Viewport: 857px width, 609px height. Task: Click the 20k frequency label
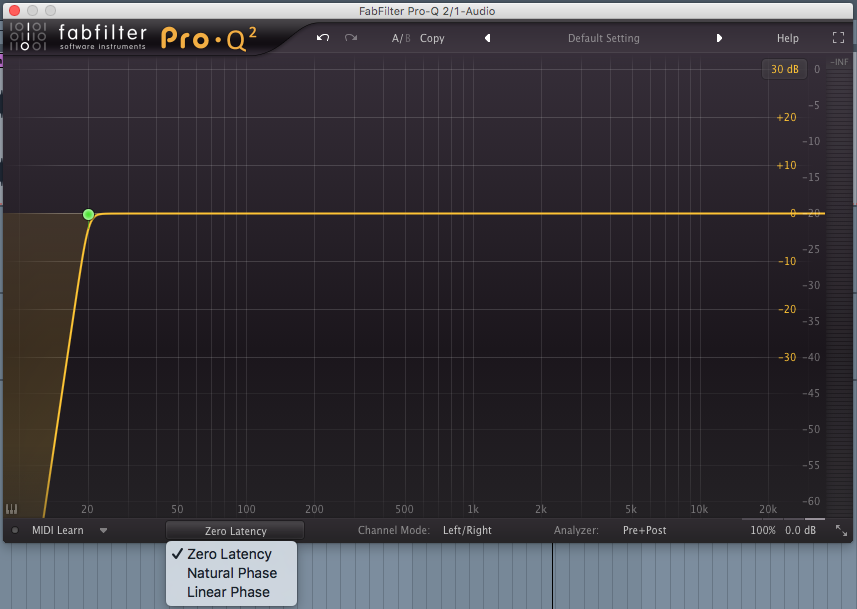click(768, 509)
